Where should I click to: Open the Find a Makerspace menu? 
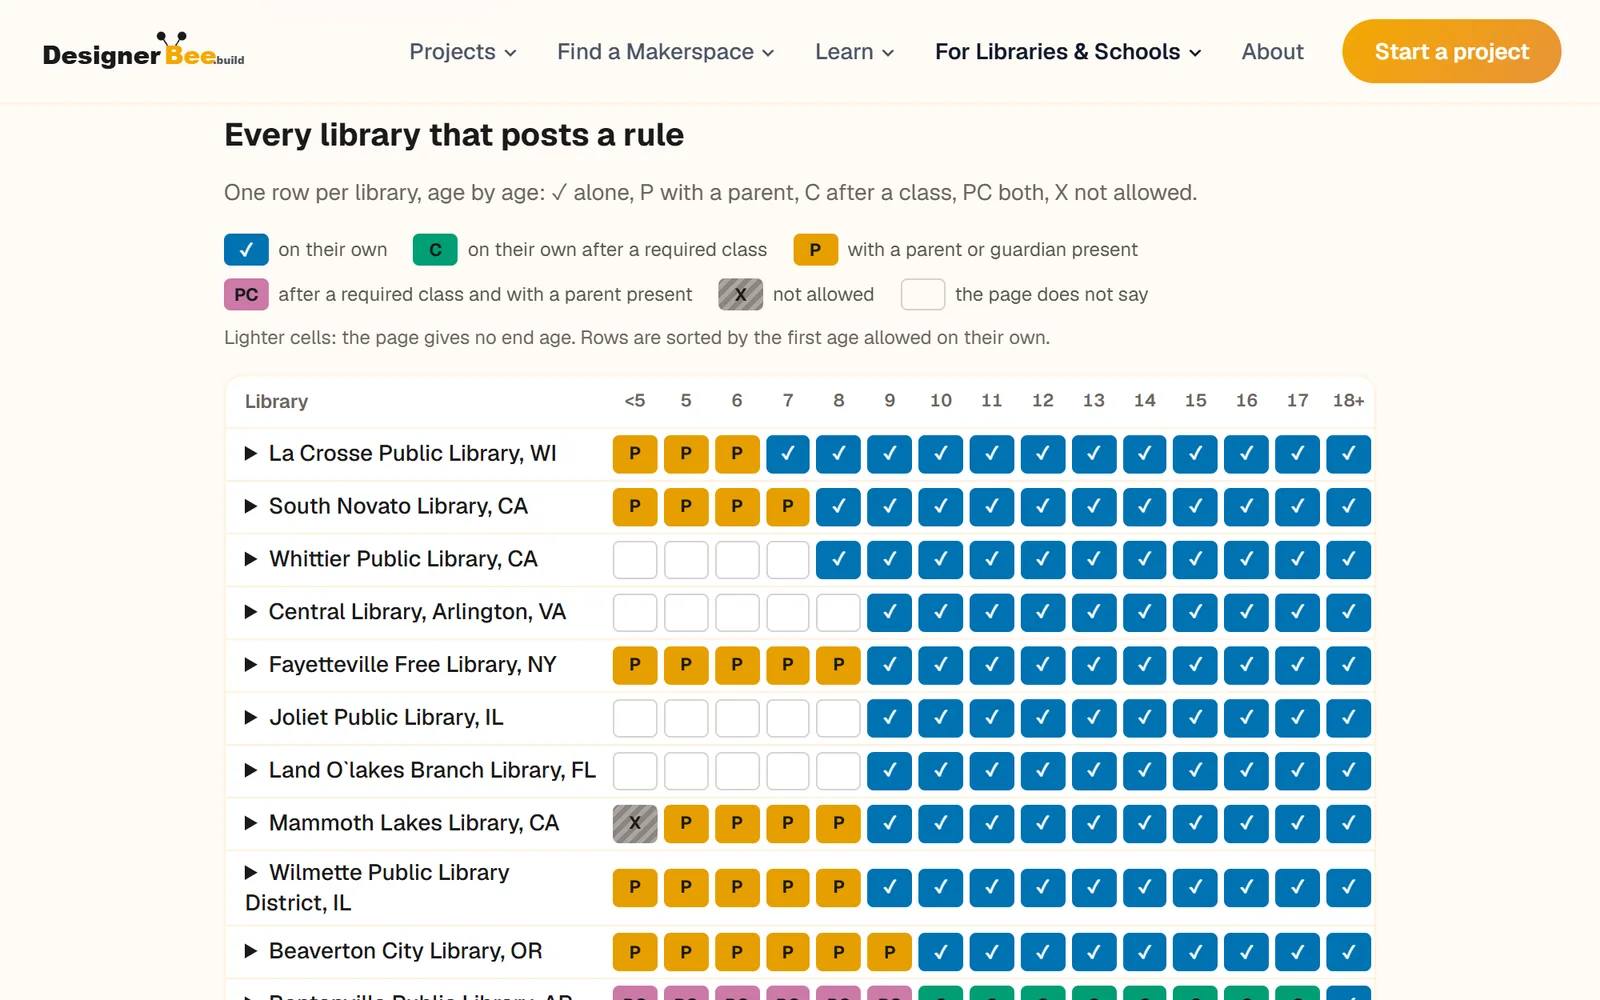[666, 52]
